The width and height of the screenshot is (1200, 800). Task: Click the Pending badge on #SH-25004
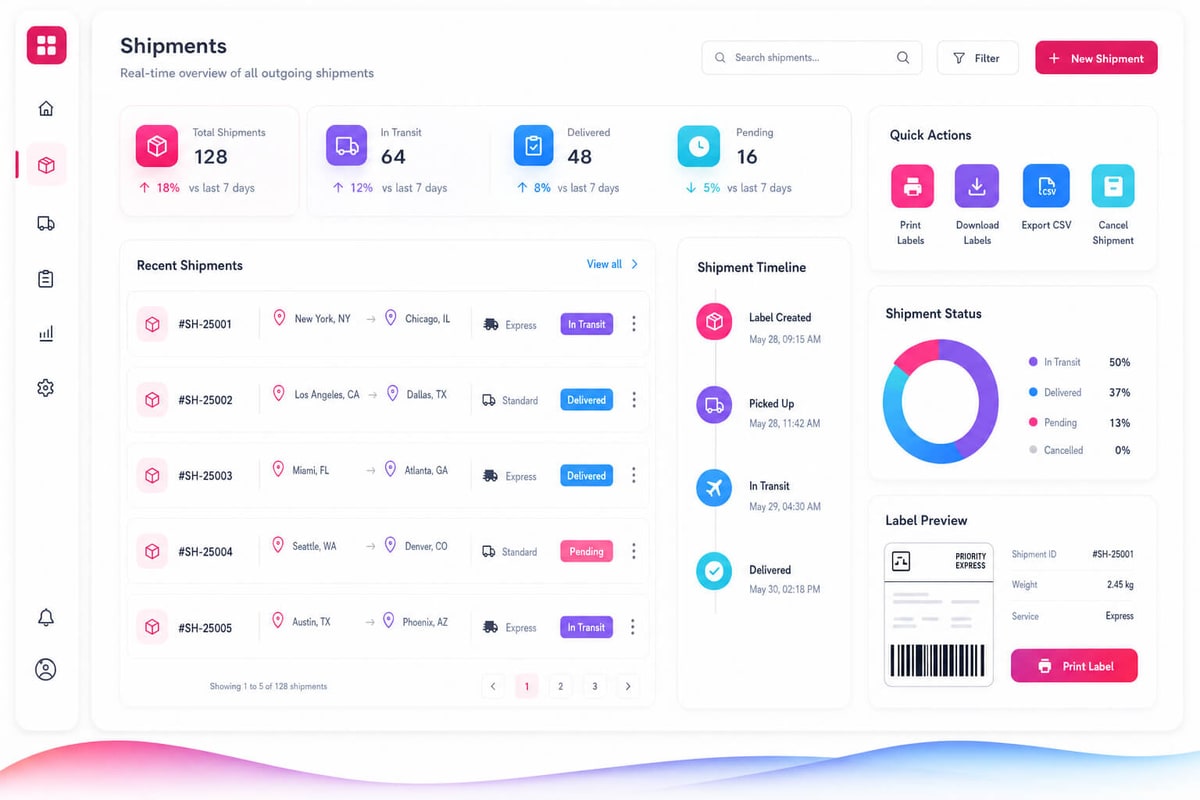pyautogui.click(x=587, y=552)
